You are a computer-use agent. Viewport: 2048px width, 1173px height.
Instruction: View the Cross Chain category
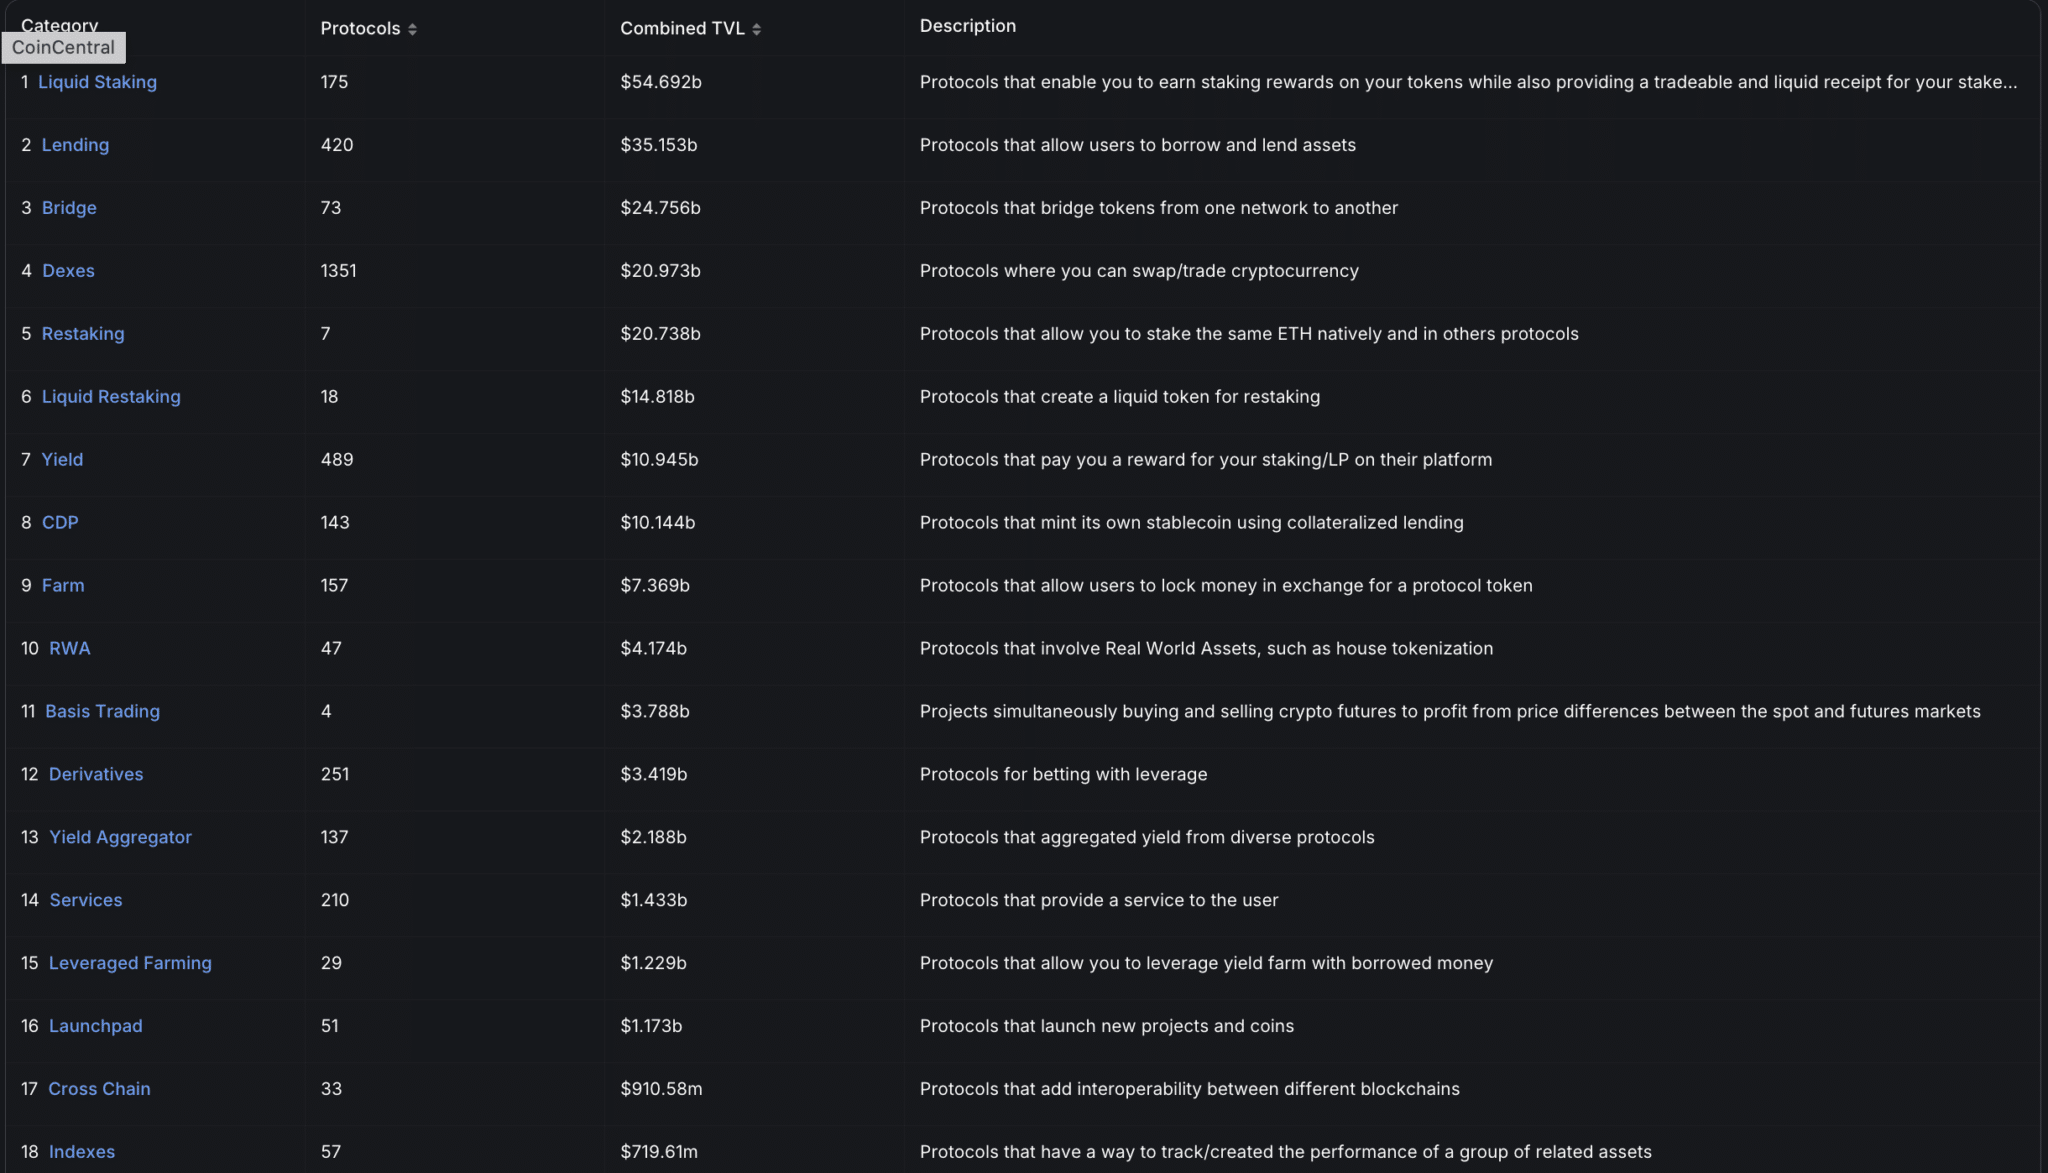[x=99, y=1088]
